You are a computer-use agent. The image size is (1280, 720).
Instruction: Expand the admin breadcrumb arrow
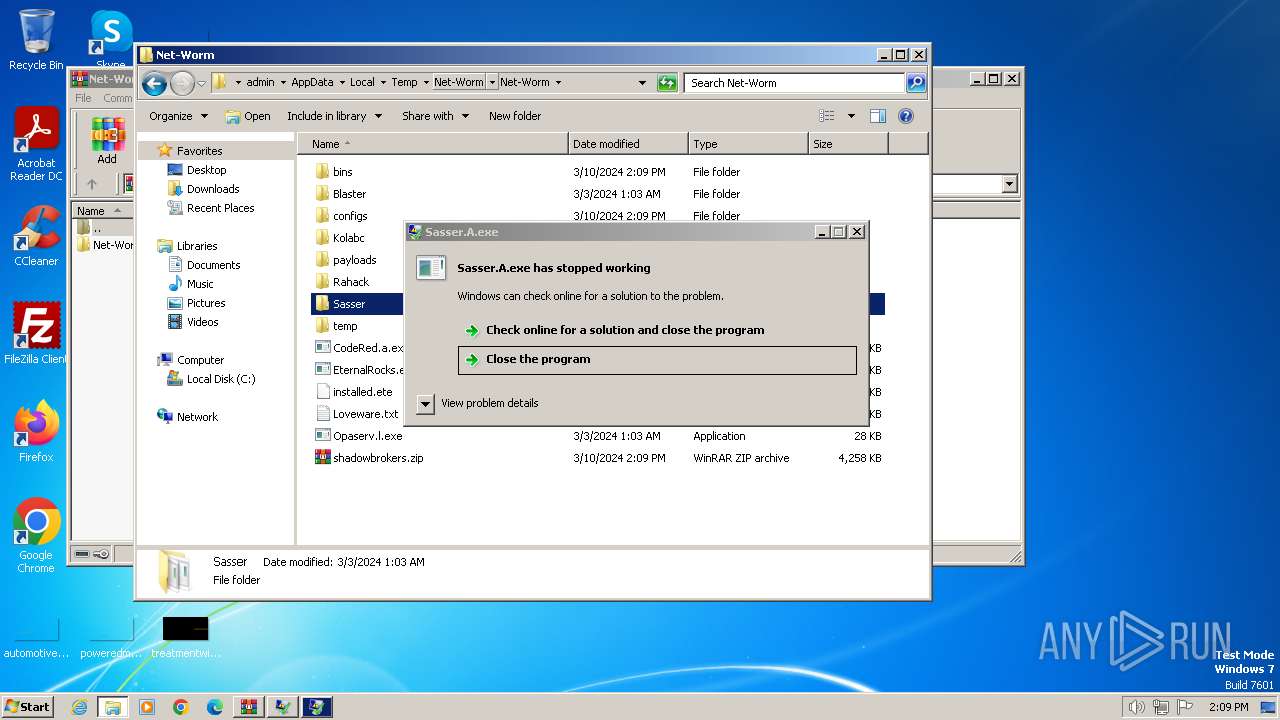283,83
